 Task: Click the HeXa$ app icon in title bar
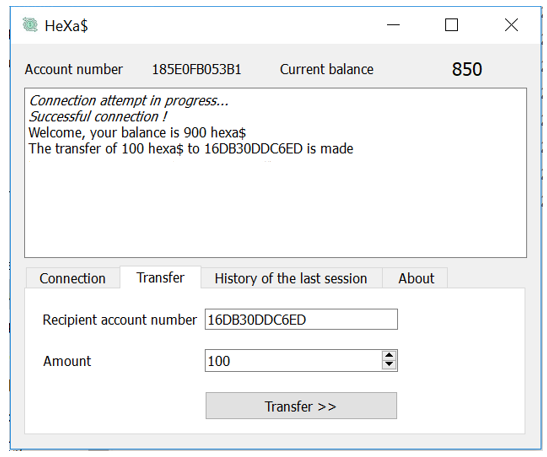pos(30,25)
